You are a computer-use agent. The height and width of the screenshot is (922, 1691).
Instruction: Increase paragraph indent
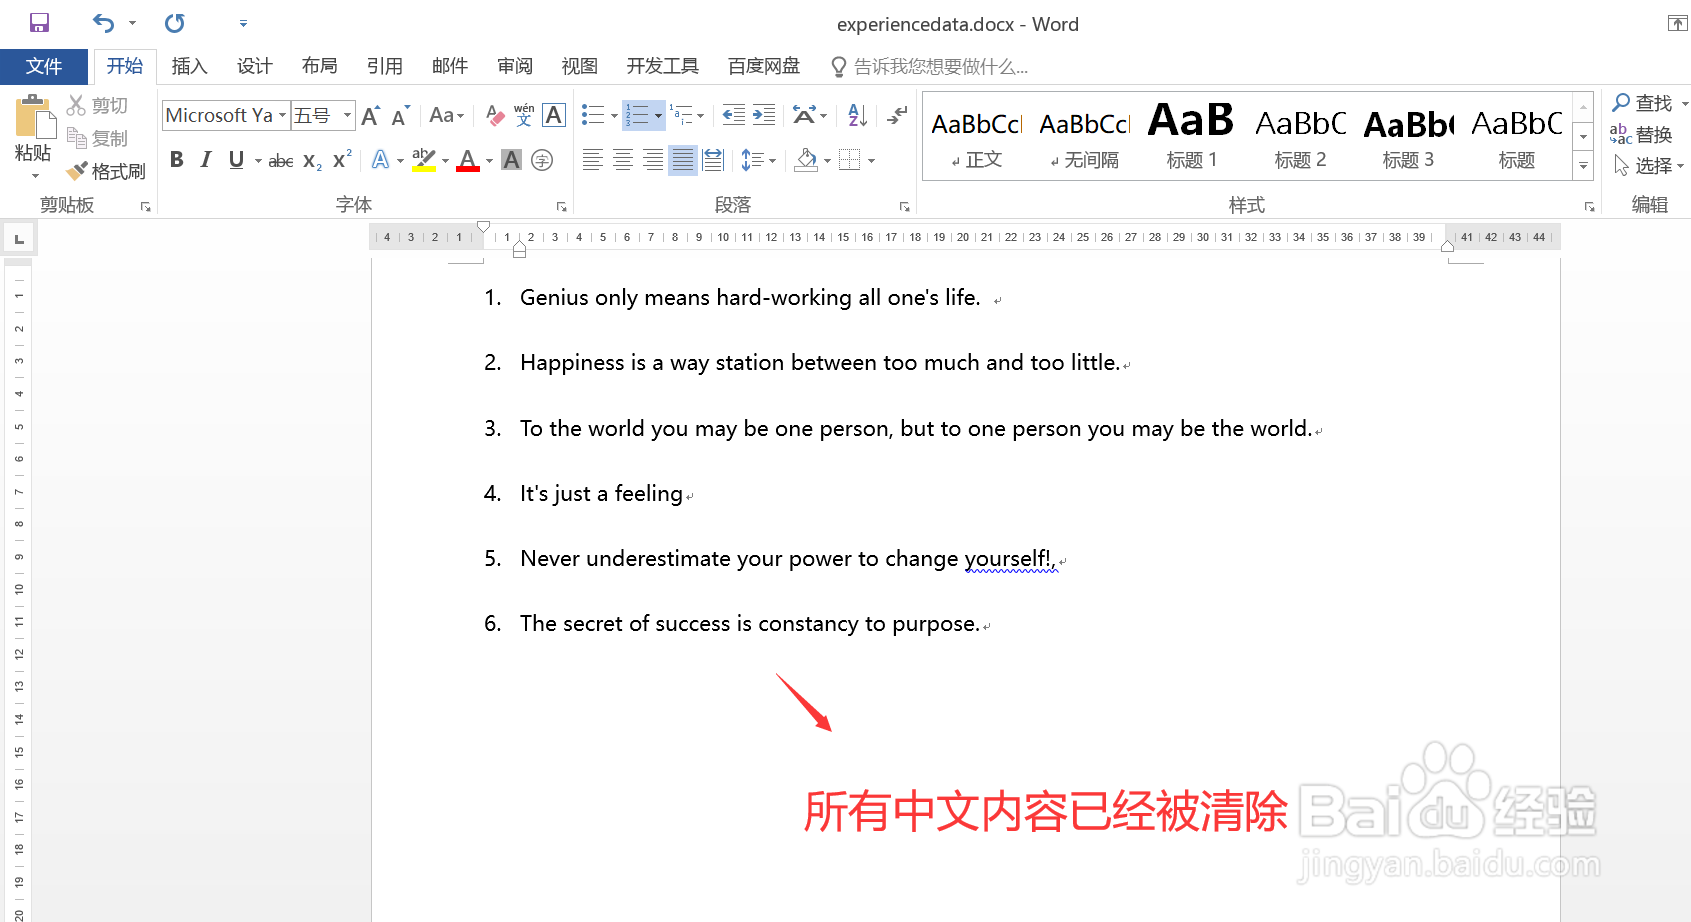coord(764,116)
